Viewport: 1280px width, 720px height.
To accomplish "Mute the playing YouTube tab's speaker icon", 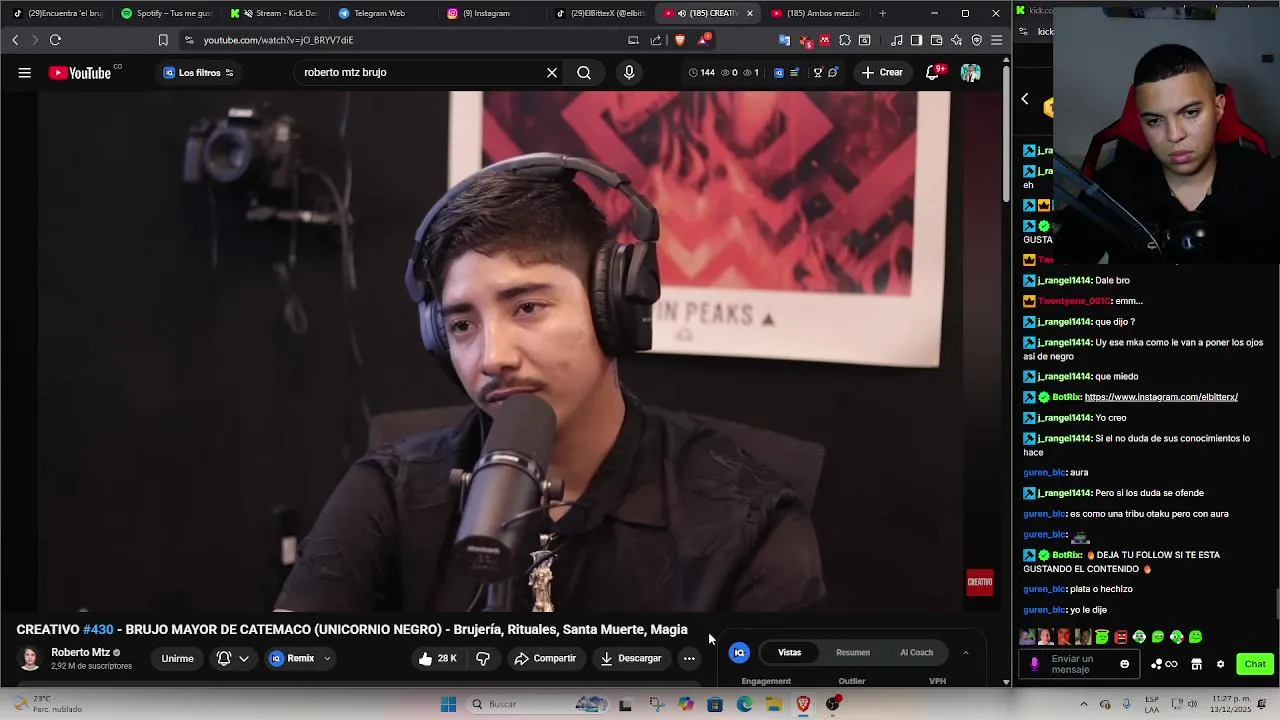I will point(681,13).
